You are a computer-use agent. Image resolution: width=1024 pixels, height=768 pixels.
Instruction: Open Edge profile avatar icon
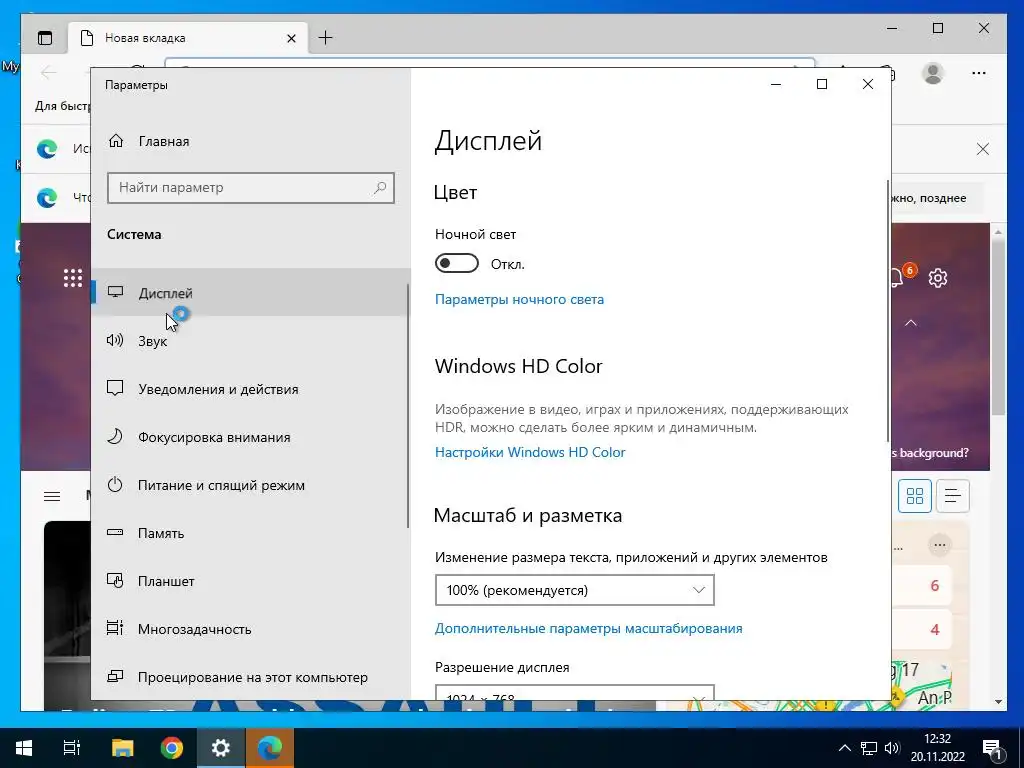pos(933,72)
